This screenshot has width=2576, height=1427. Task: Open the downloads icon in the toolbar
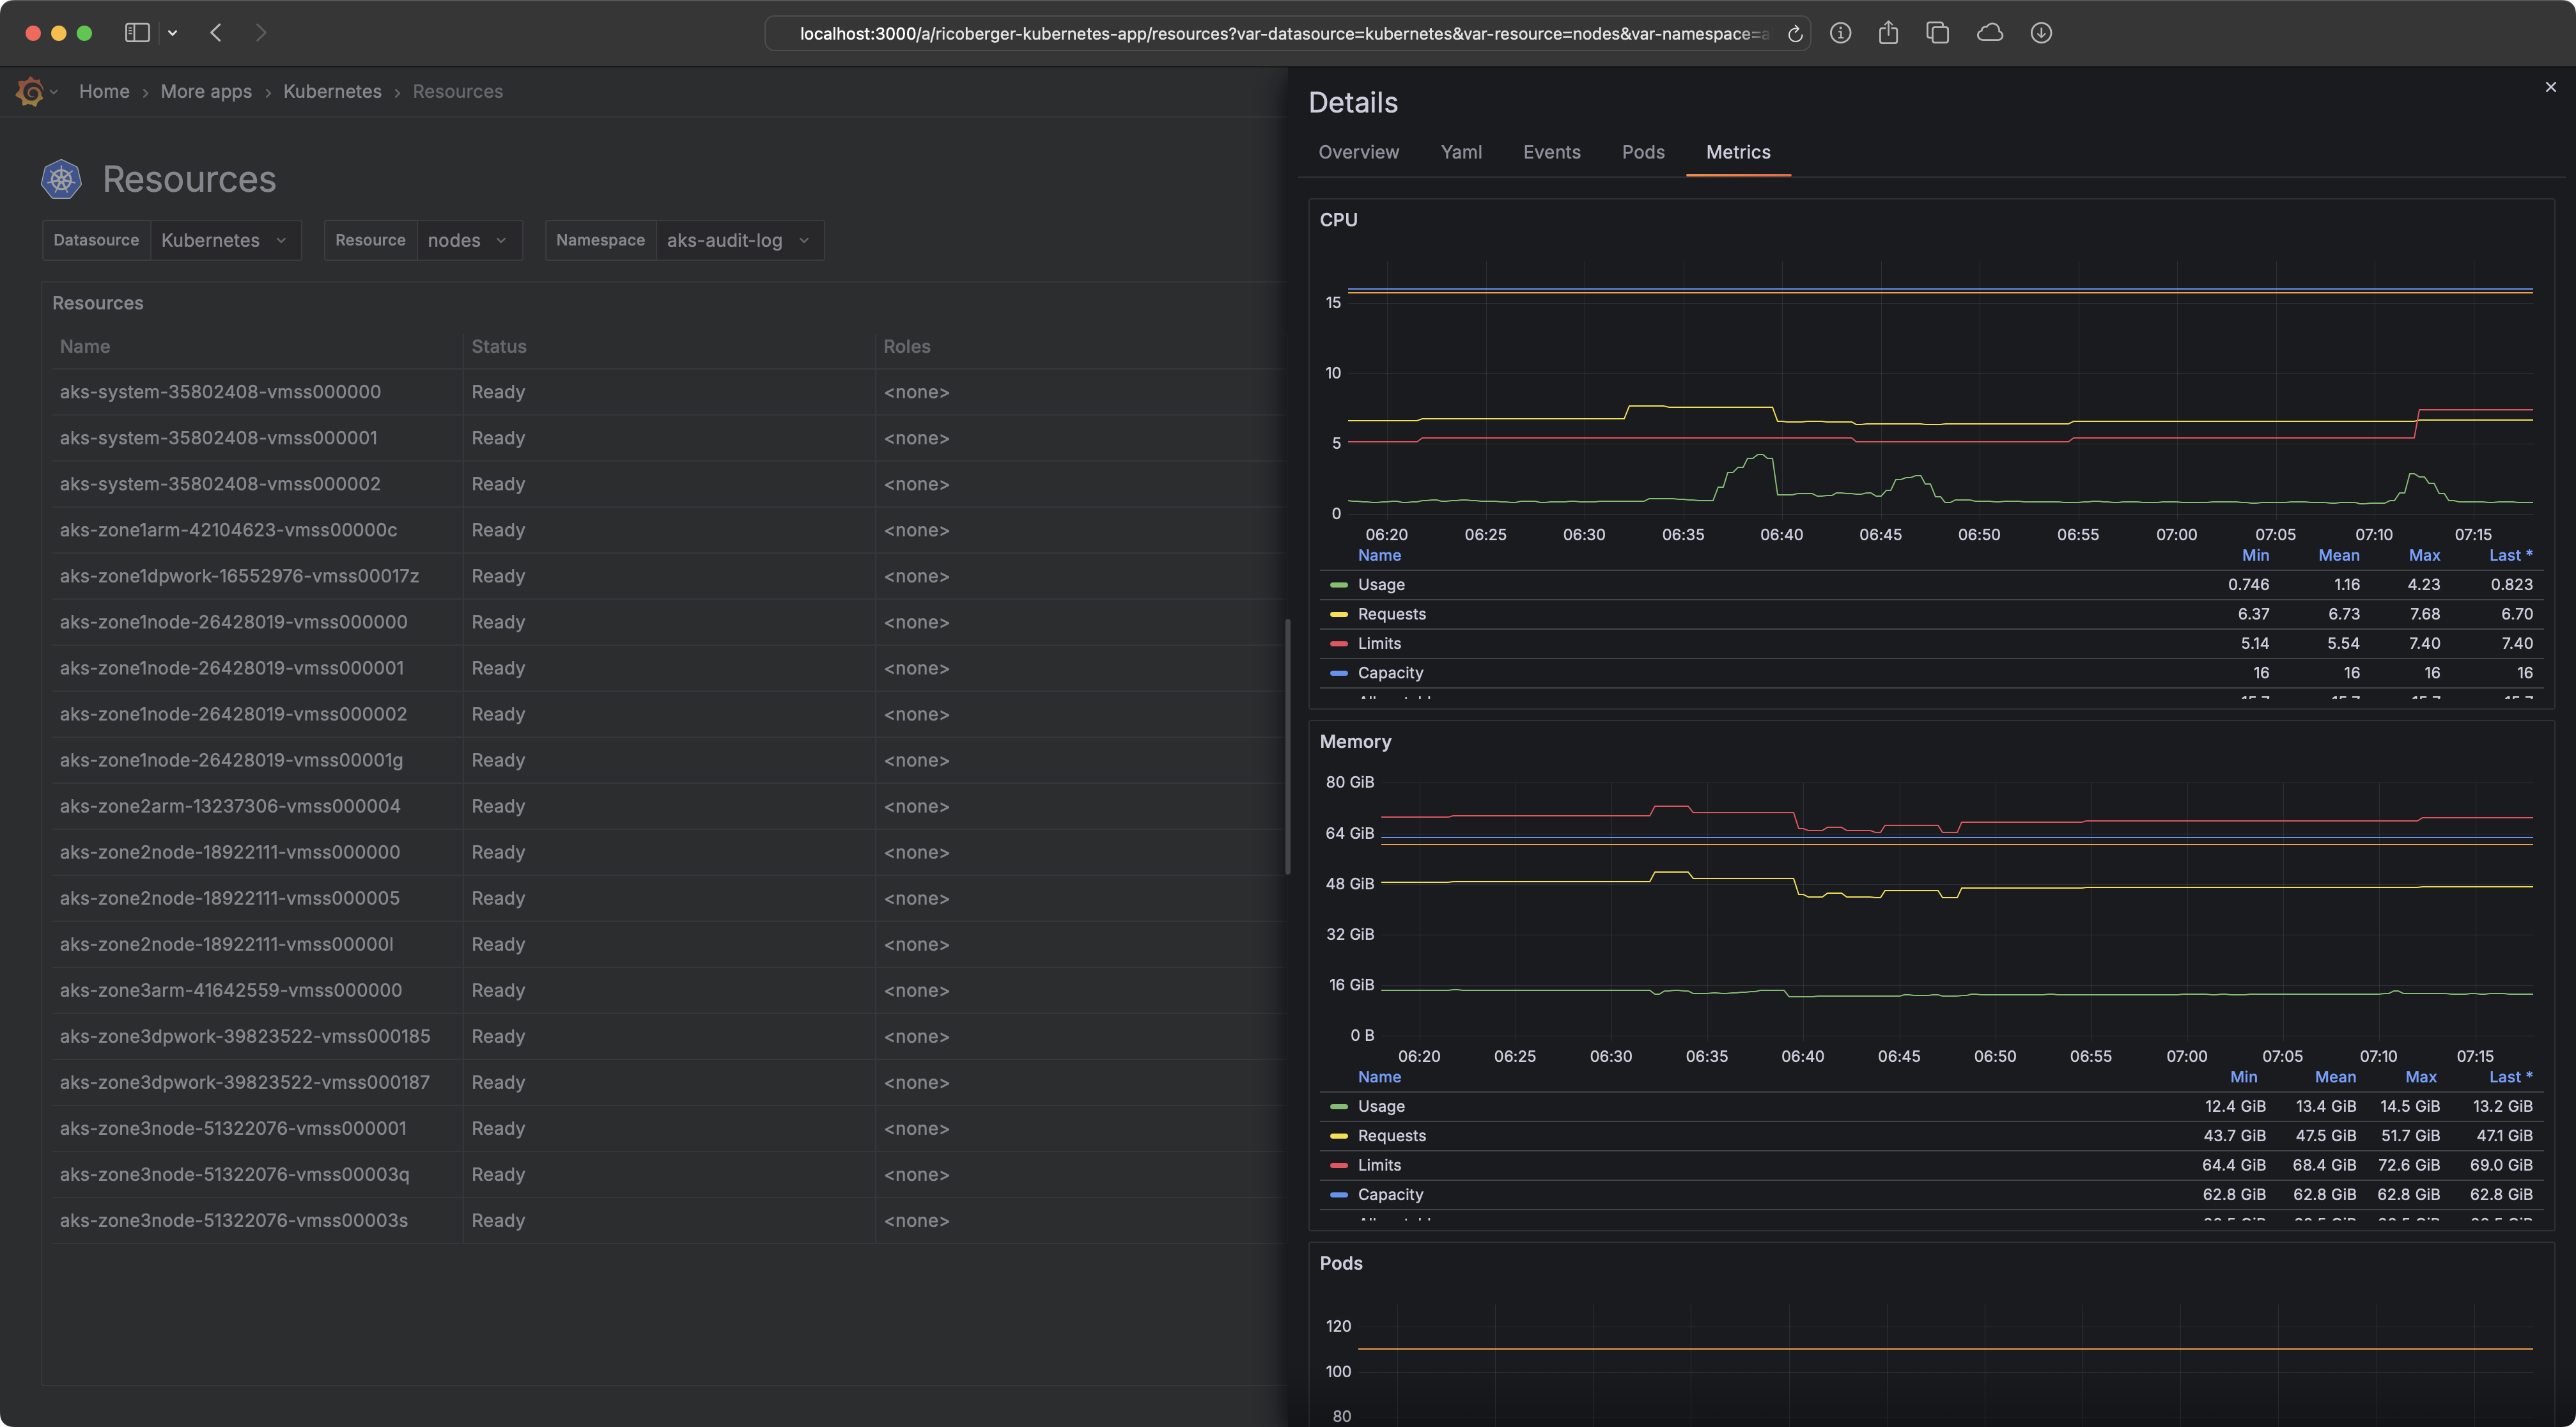[x=2041, y=33]
